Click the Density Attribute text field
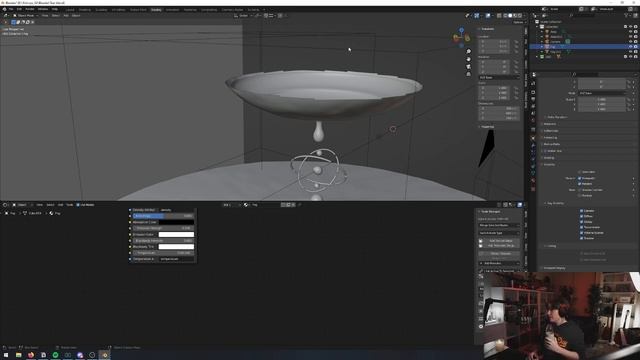The width and height of the screenshot is (640, 360). click(x=176, y=210)
